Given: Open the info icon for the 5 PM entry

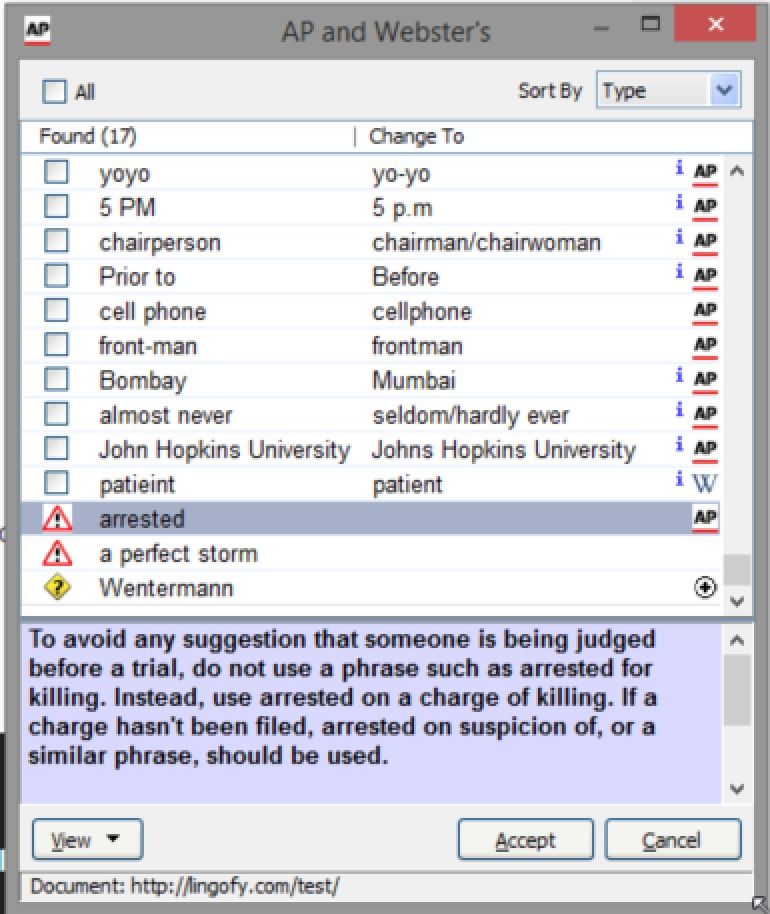Looking at the screenshot, I should click(679, 202).
